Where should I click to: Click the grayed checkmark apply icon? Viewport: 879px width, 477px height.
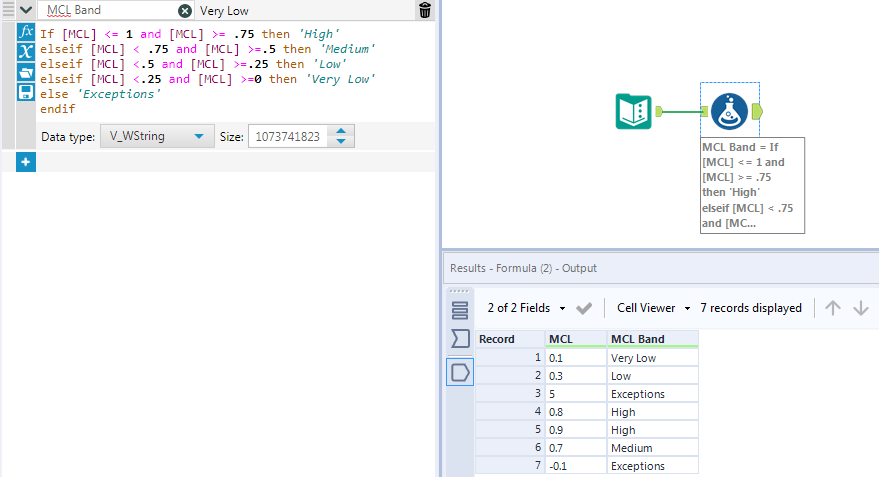pyautogui.click(x=584, y=308)
